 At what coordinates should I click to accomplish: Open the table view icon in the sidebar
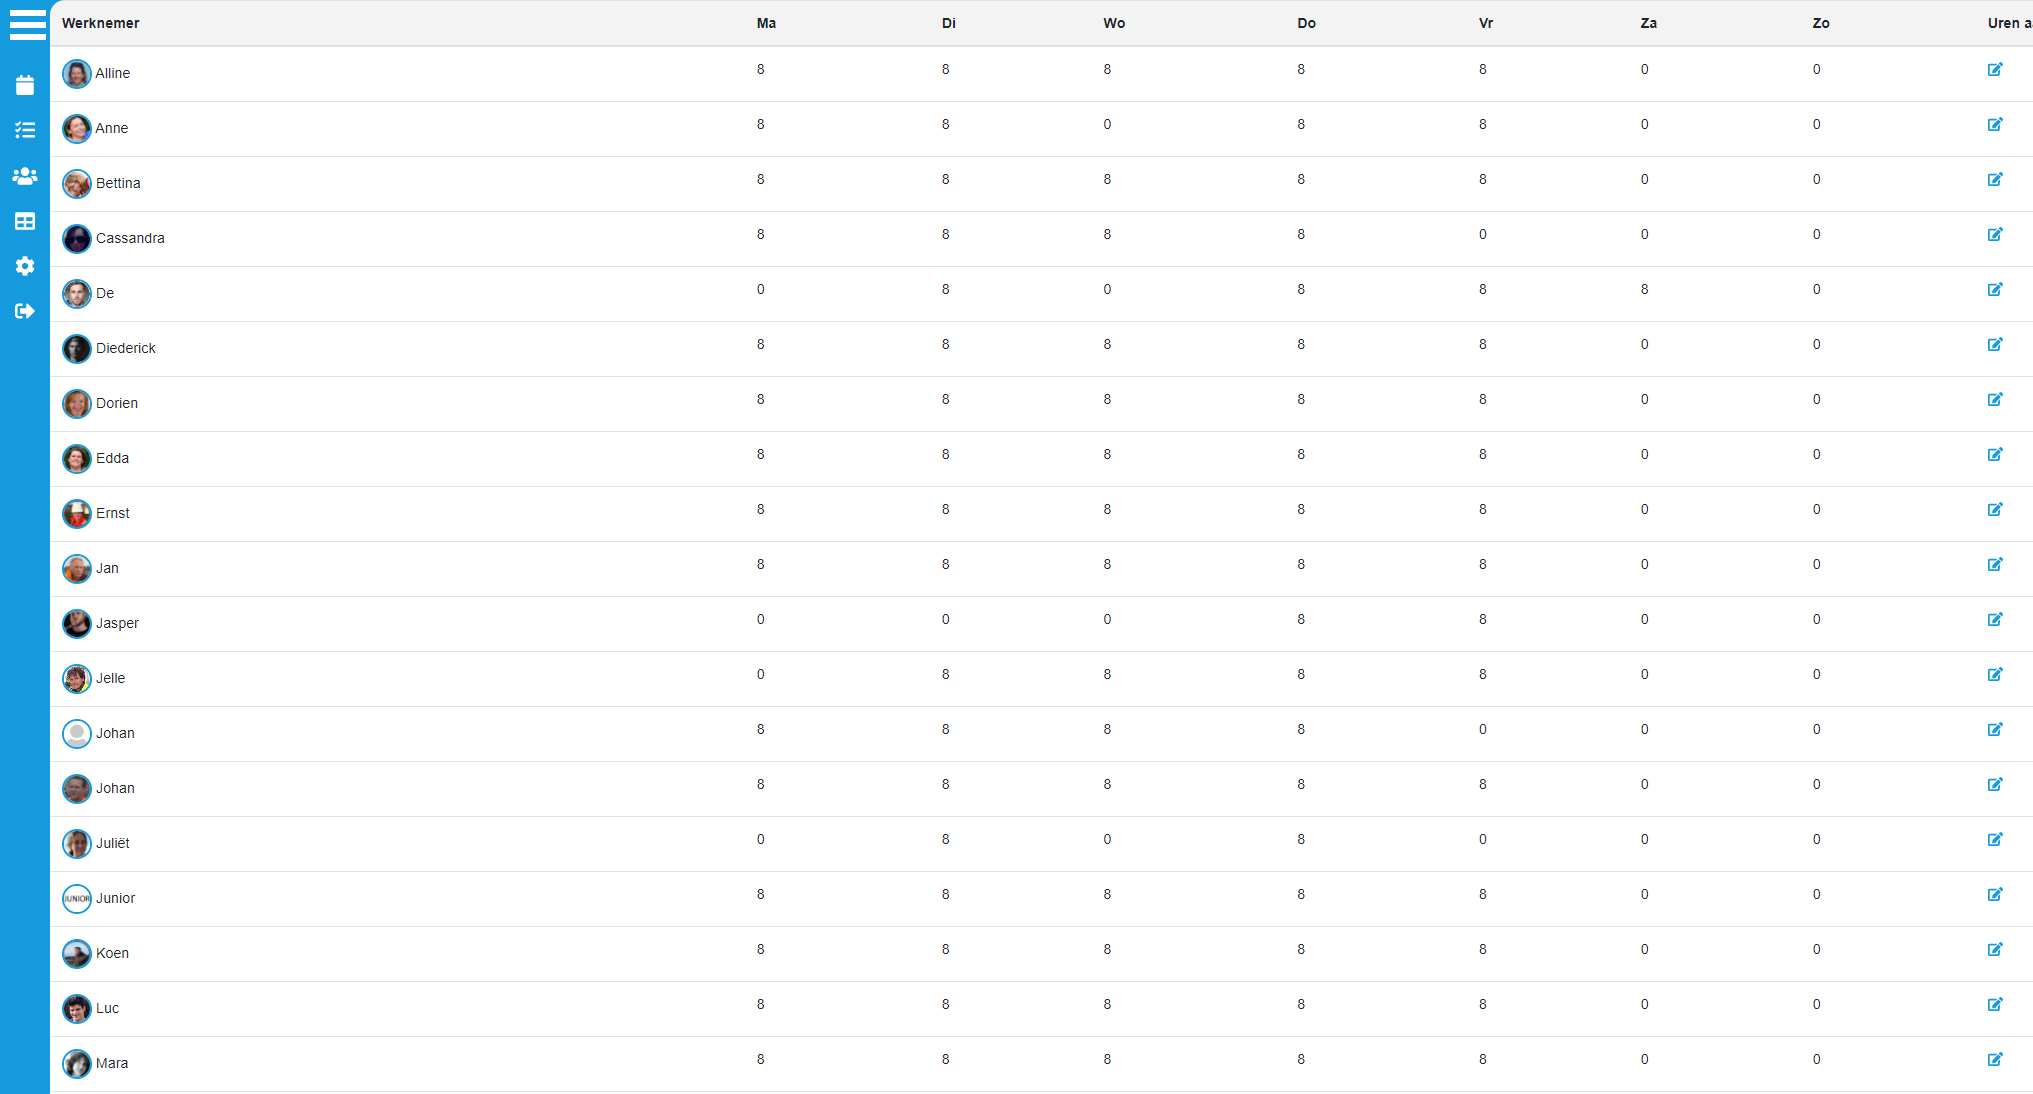click(x=25, y=221)
